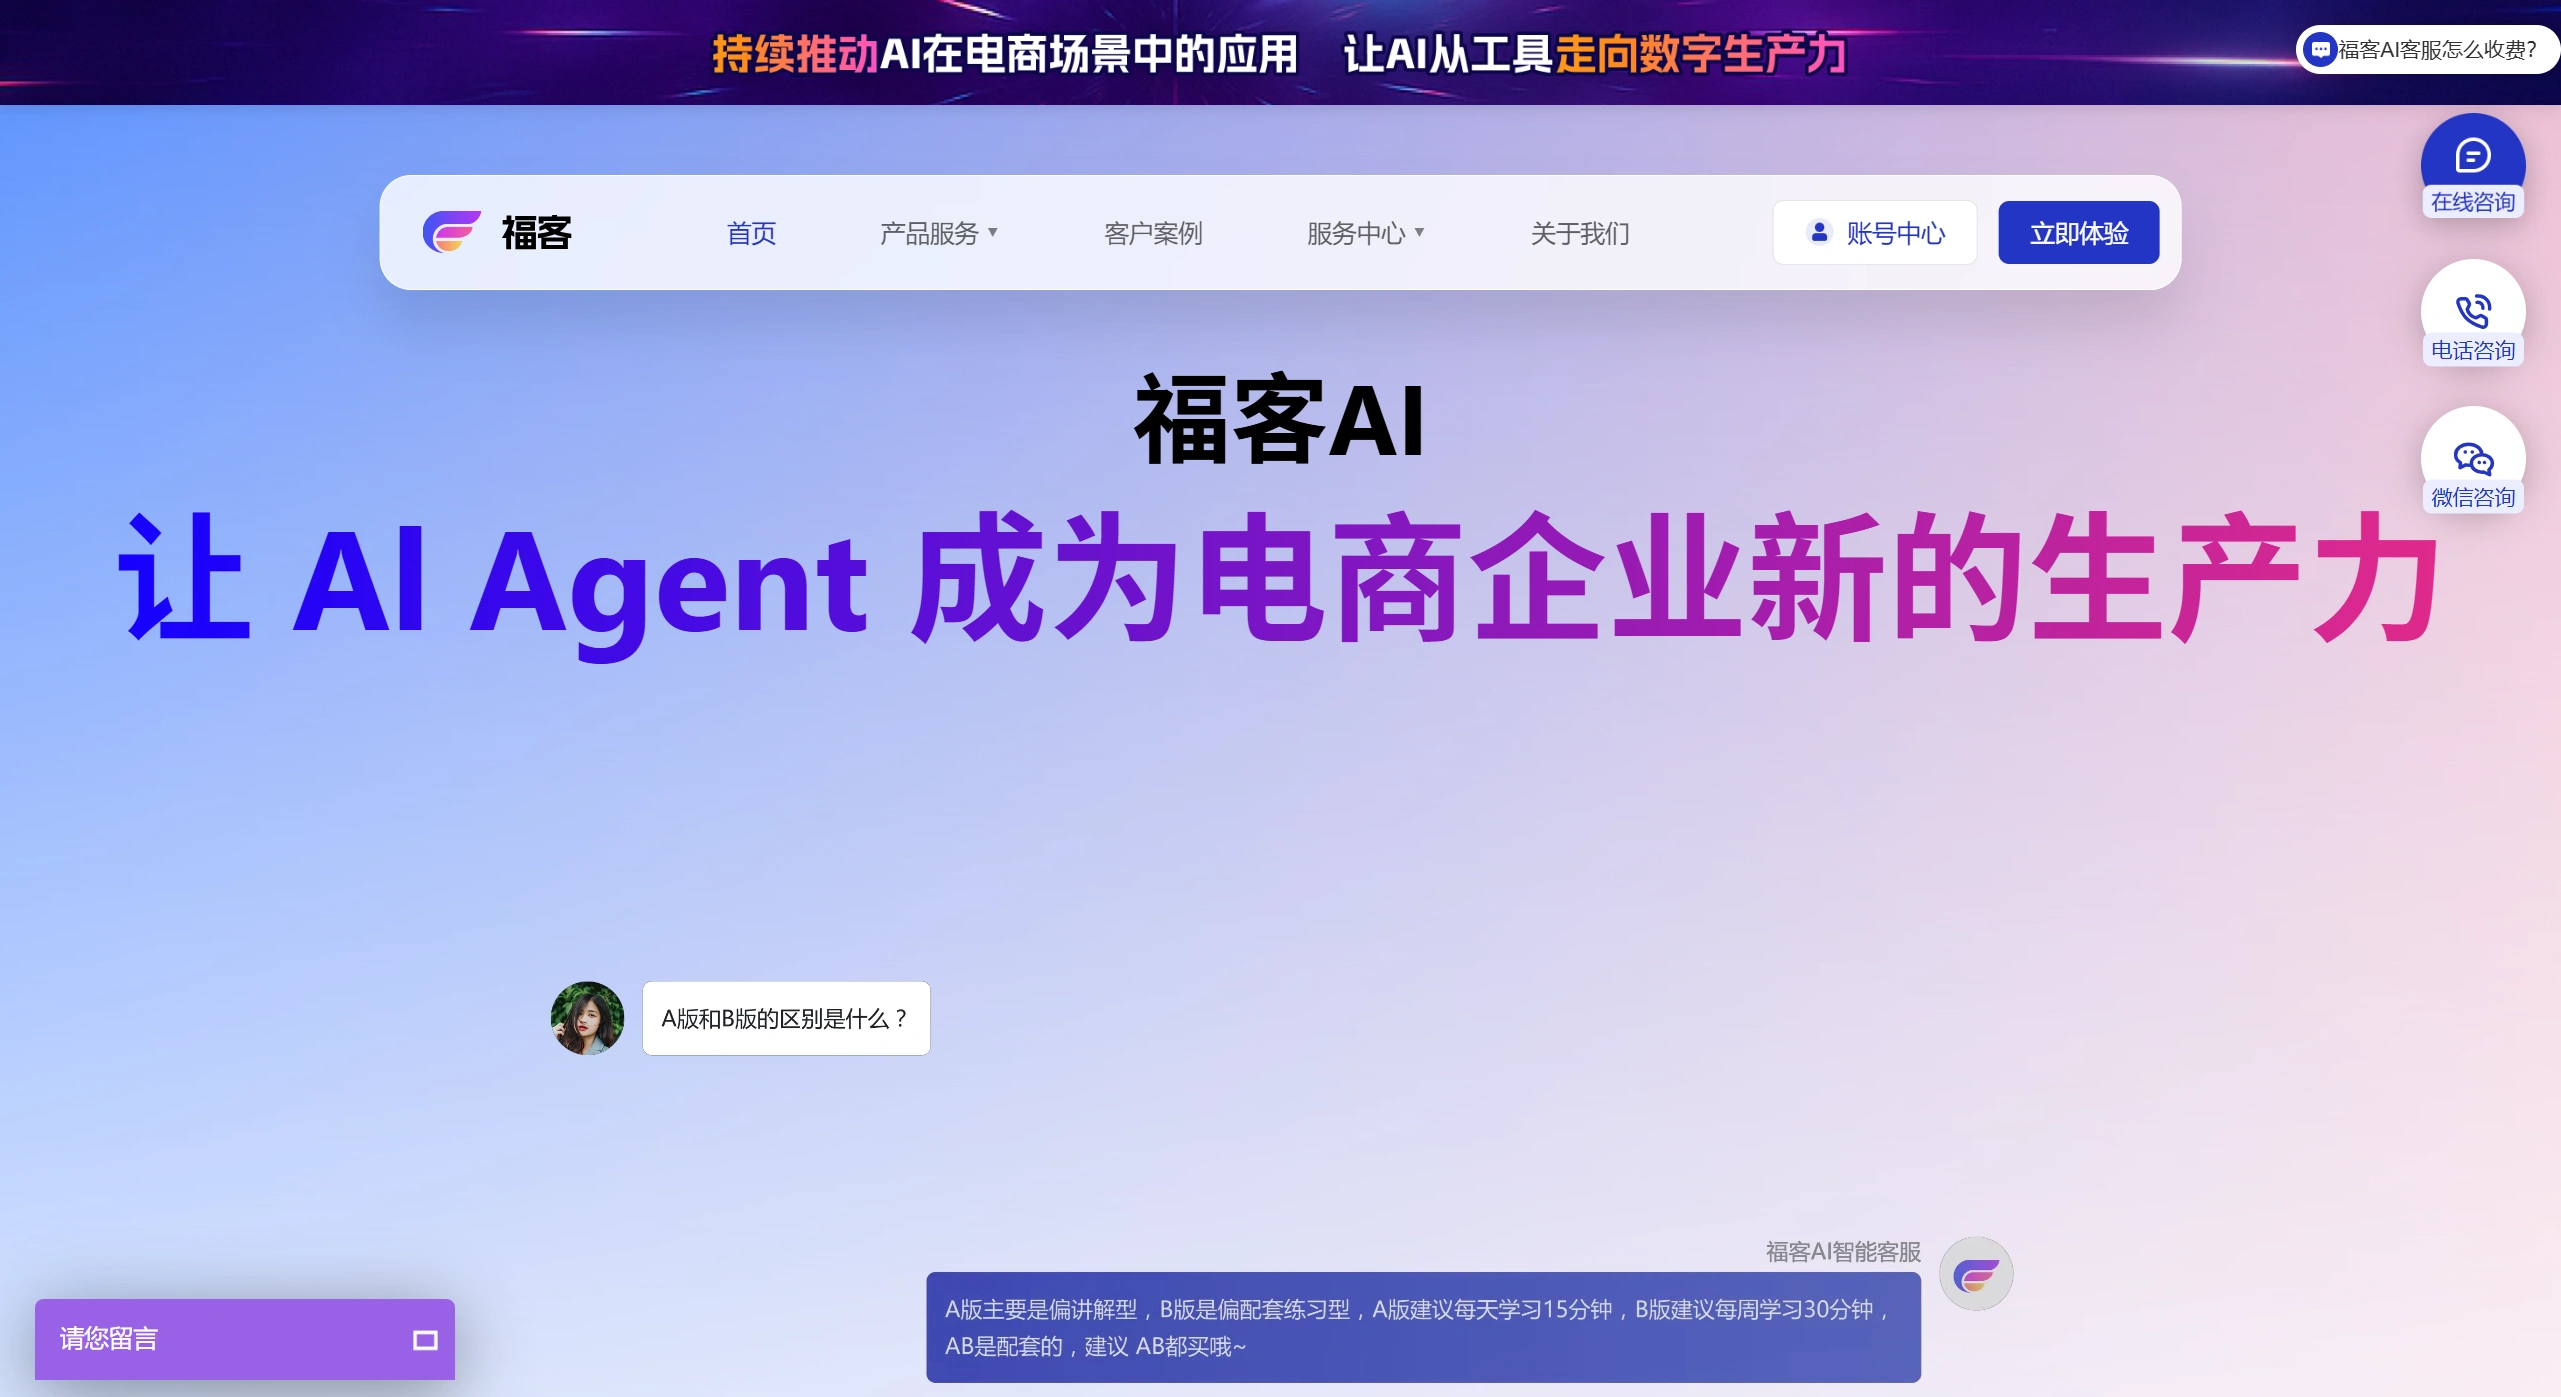Click the 账号中心 user icon
Screen dimensions: 2561x1397
1818,232
